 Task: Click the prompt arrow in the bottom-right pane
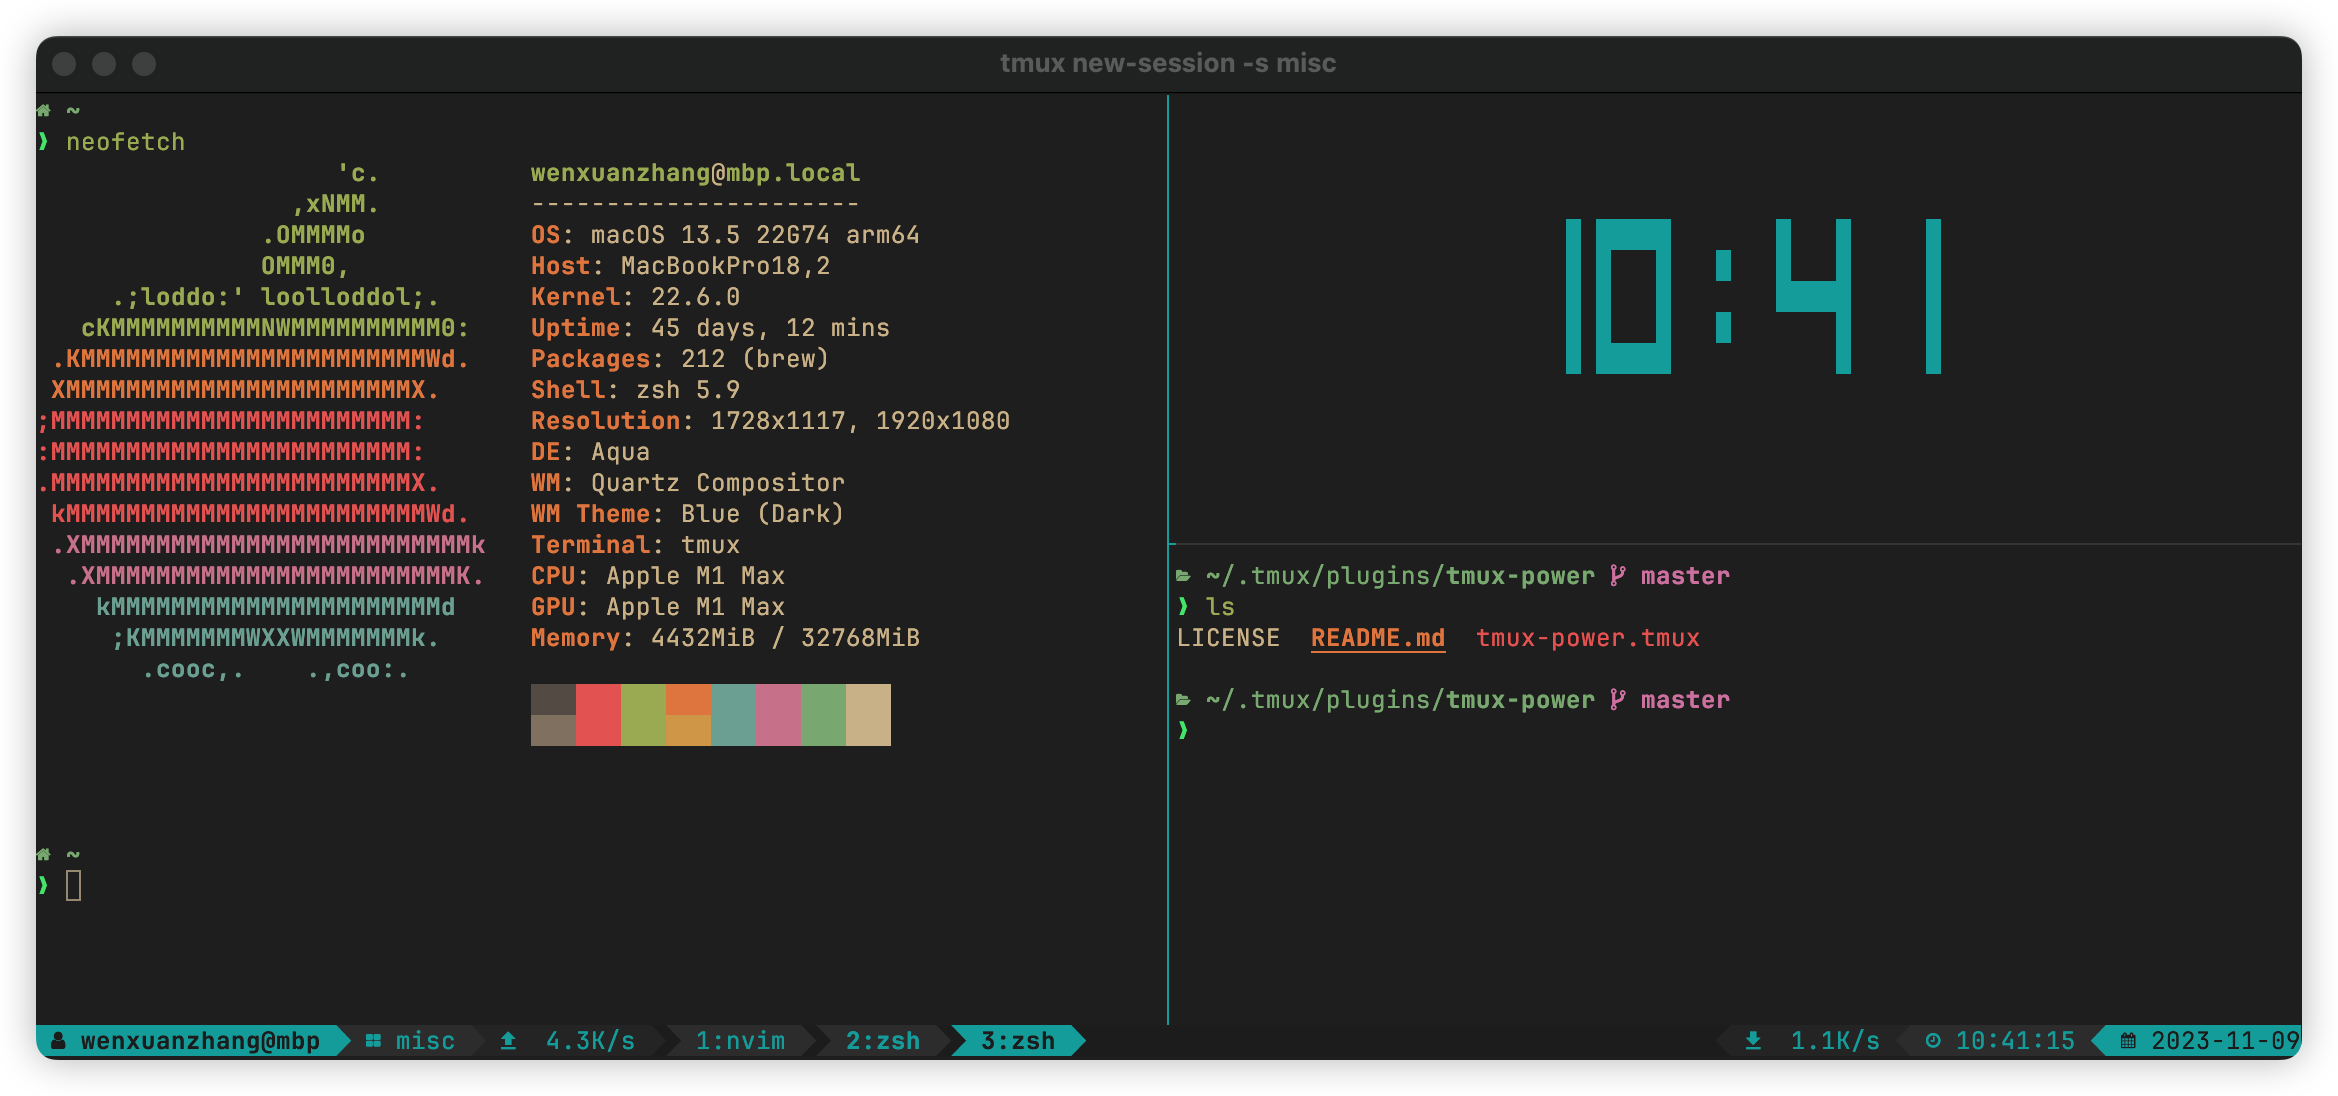[1182, 729]
